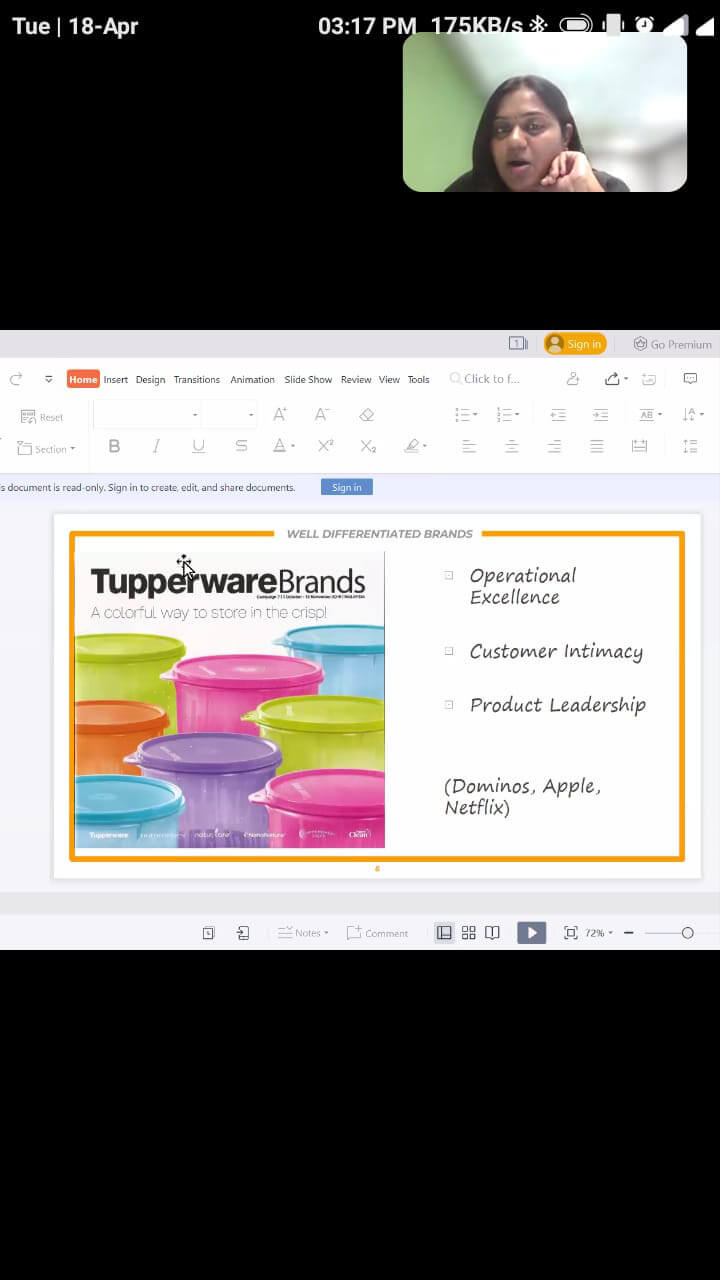720x1280 pixels.
Task: Expand the font color dropdown arrow
Action: point(293,447)
